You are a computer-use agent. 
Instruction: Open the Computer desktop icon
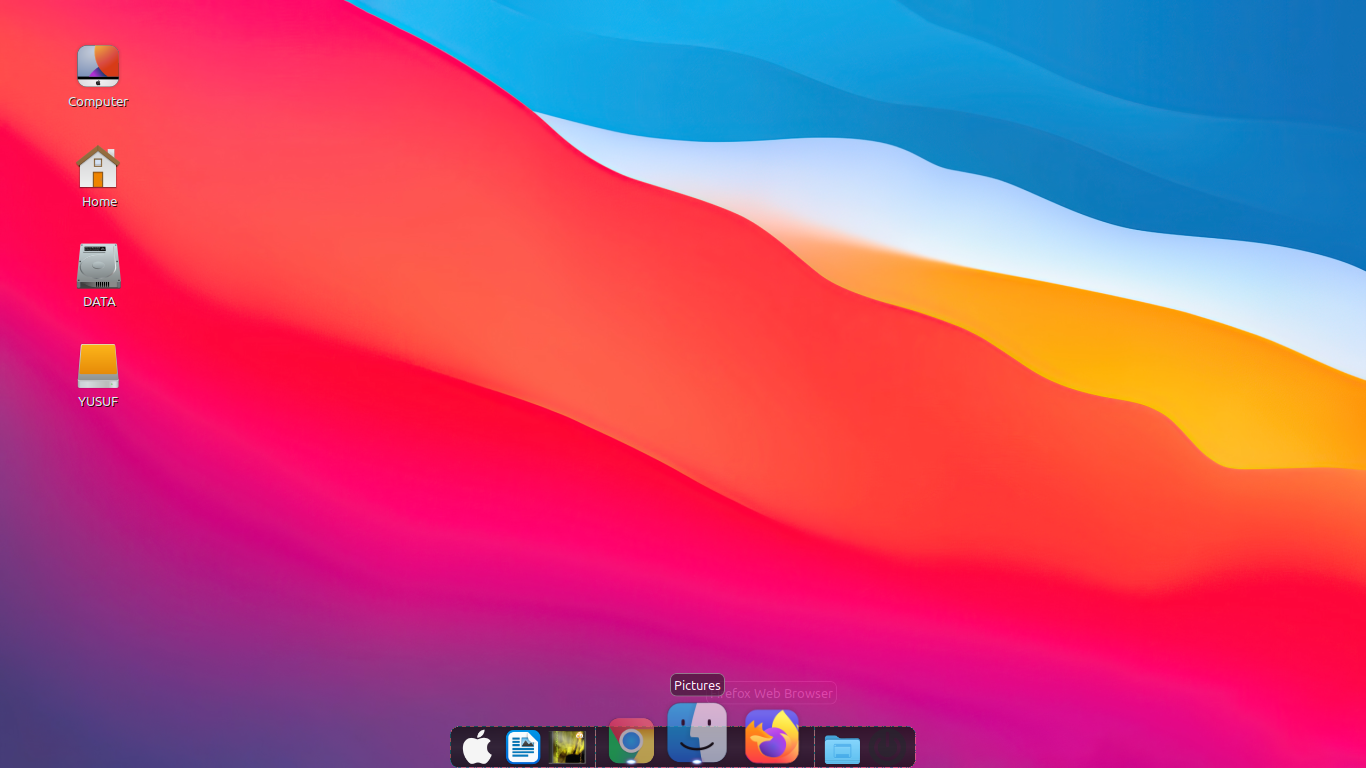click(x=97, y=65)
